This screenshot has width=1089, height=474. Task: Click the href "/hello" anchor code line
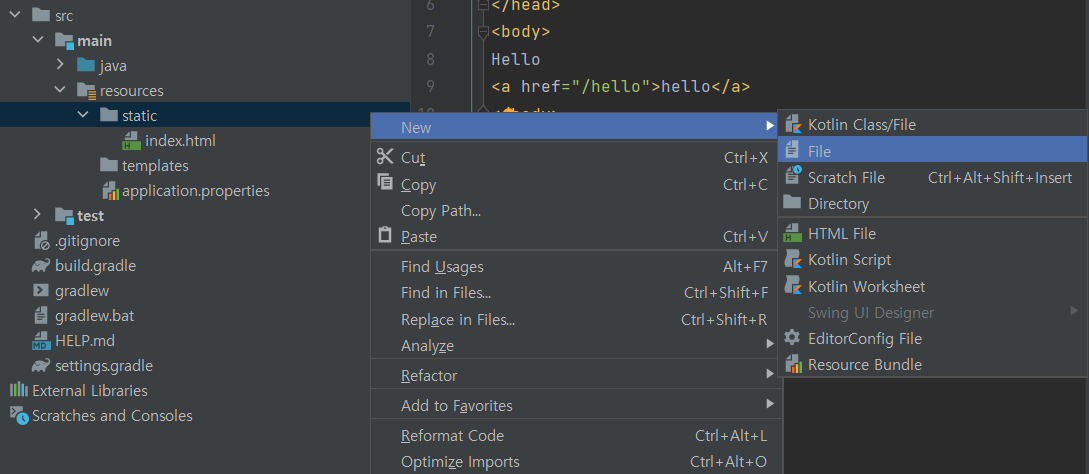pyautogui.click(x=620, y=87)
